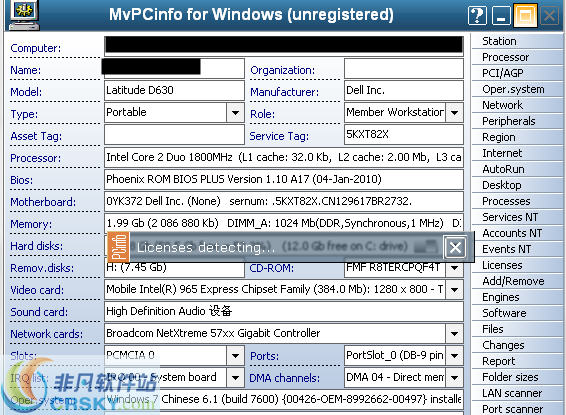Select the Network section

tap(517, 105)
